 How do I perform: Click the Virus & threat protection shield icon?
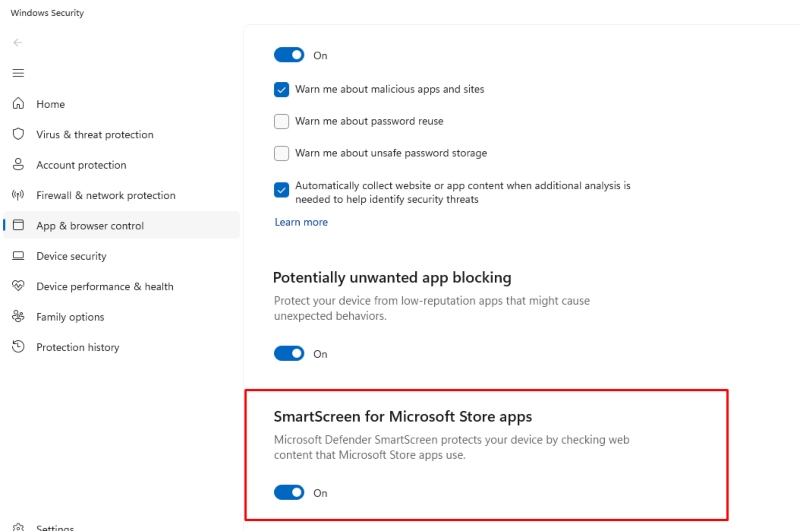pos(18,134)
